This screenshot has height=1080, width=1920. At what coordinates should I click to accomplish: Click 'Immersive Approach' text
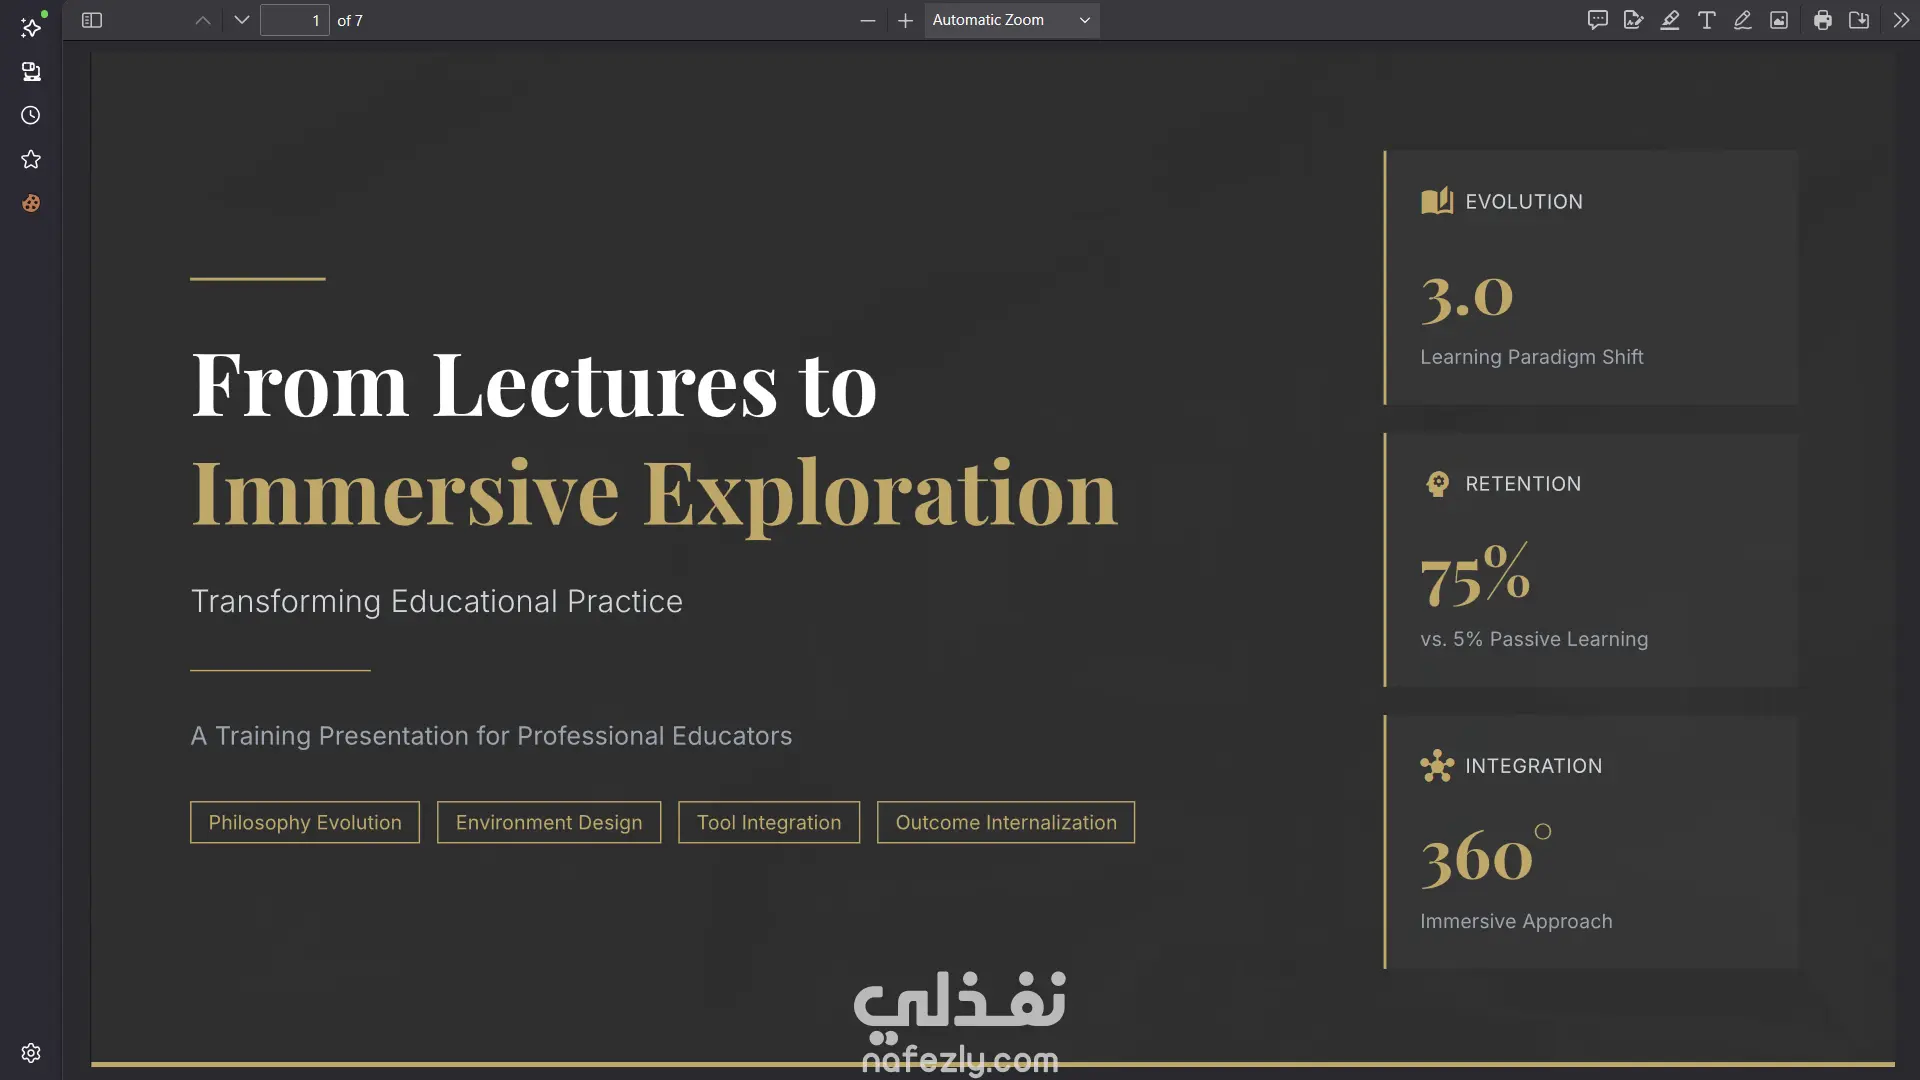(x=1516, y=921)
